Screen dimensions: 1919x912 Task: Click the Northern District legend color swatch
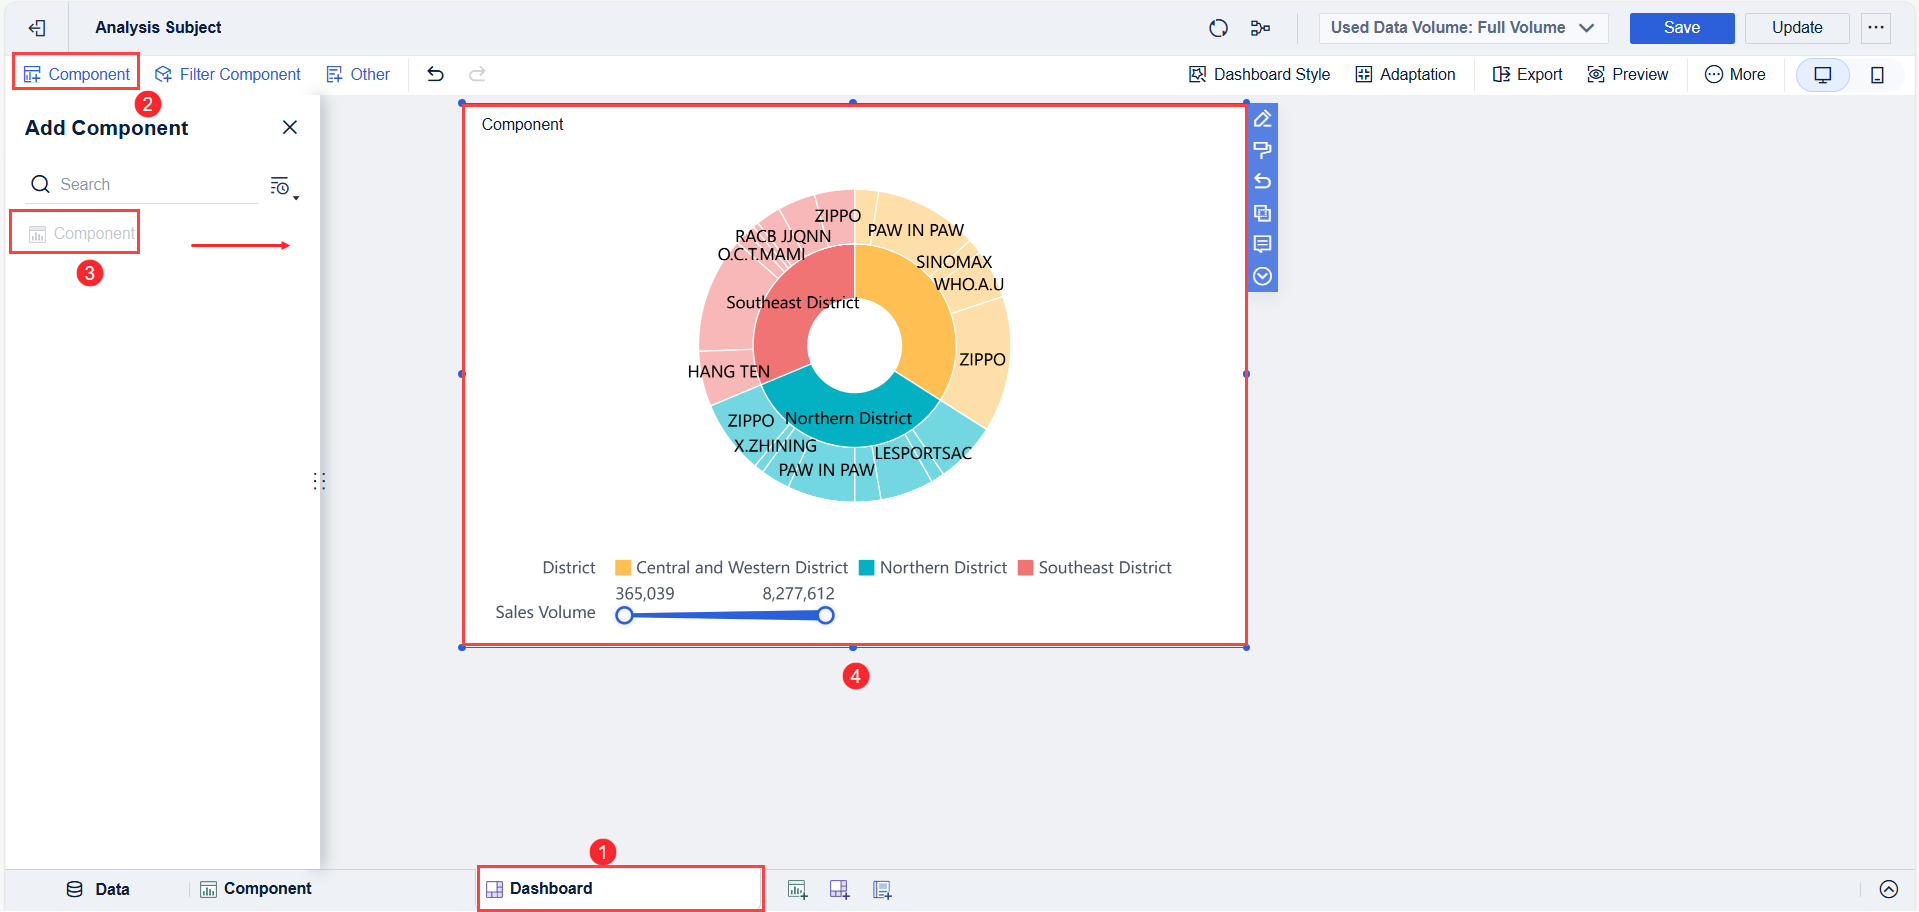[x=867, y=568]
